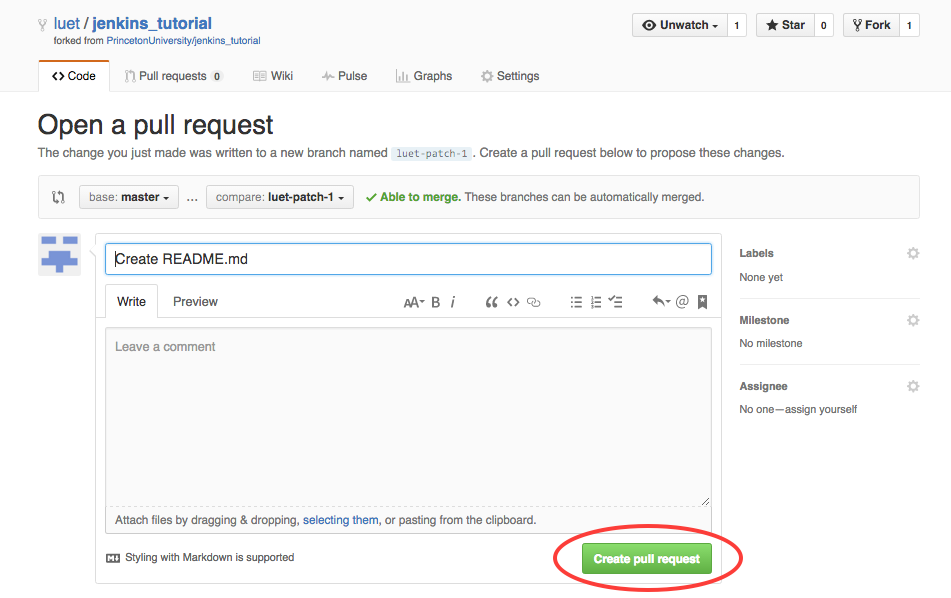Apply italic formatting with the i icon
The width and height of the screenshot is (951, 598).
click(452, 302)
